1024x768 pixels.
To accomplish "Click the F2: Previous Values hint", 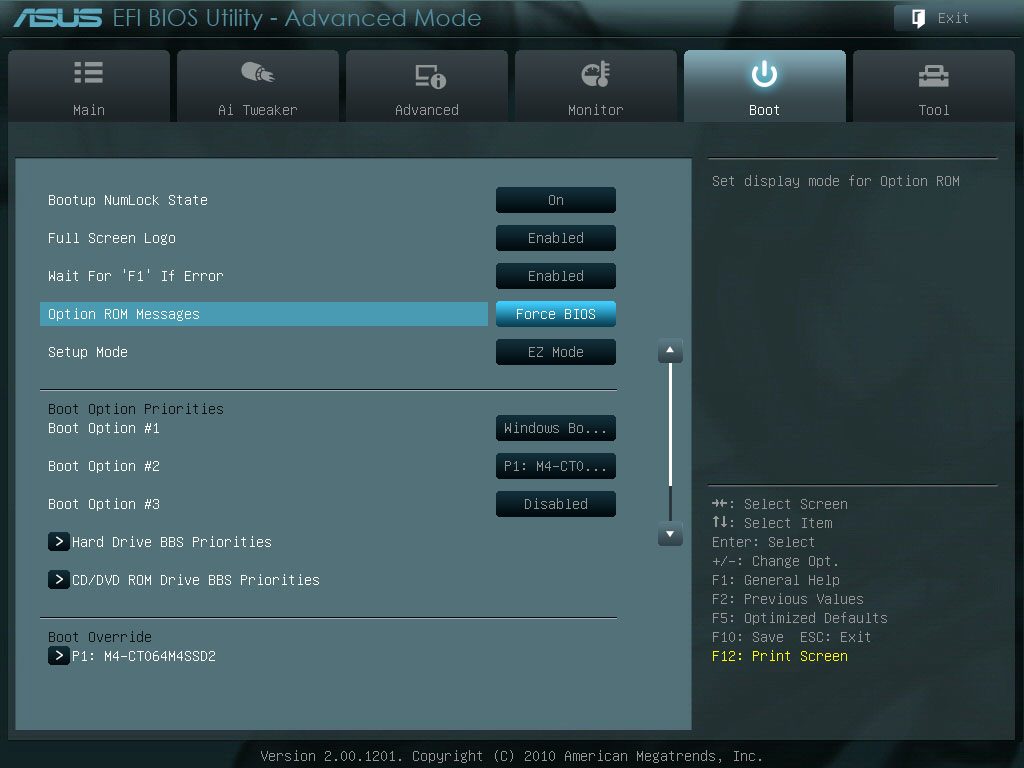I will pyautogui.click(x=787, y=599).
